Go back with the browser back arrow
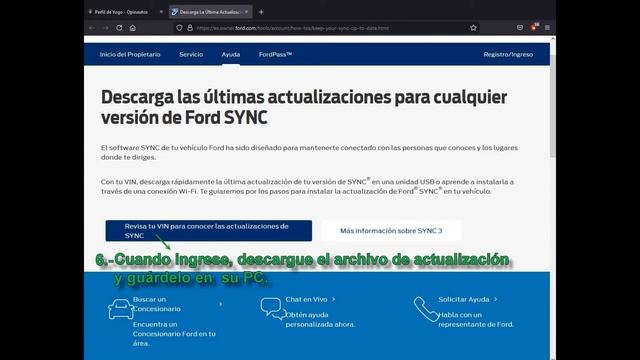Image resolution: width=640 pixels, height=360 pixels. [92, 28]
